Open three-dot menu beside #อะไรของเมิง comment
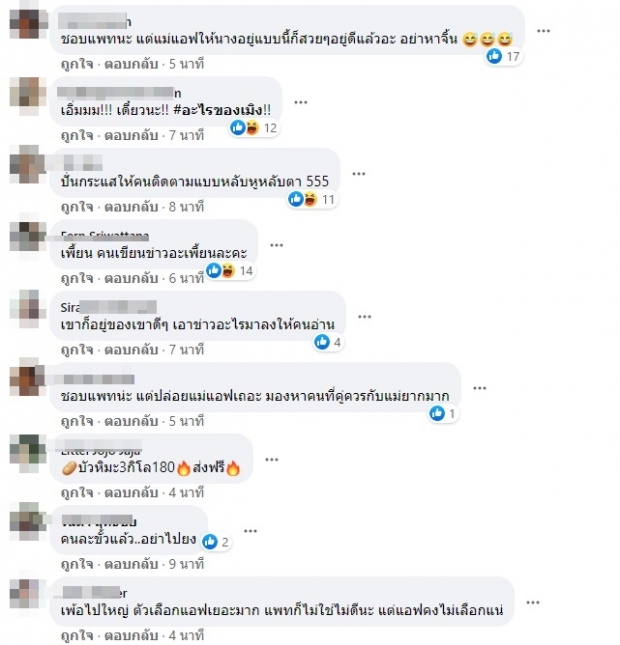 (301, 102)
